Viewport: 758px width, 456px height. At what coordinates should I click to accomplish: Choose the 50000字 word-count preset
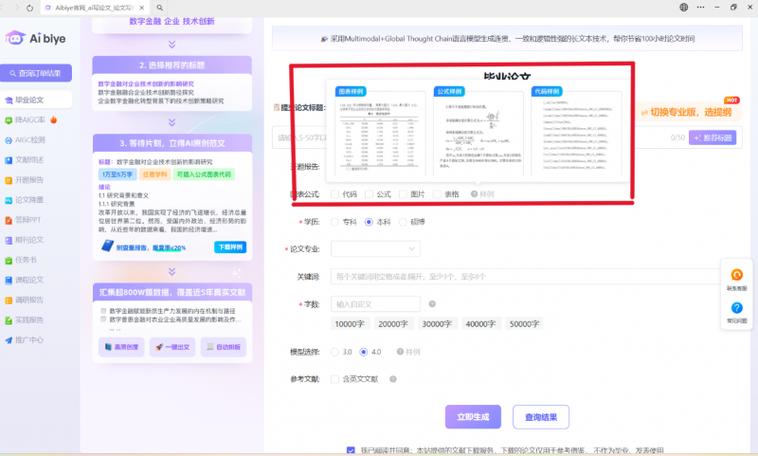(524, 324)
